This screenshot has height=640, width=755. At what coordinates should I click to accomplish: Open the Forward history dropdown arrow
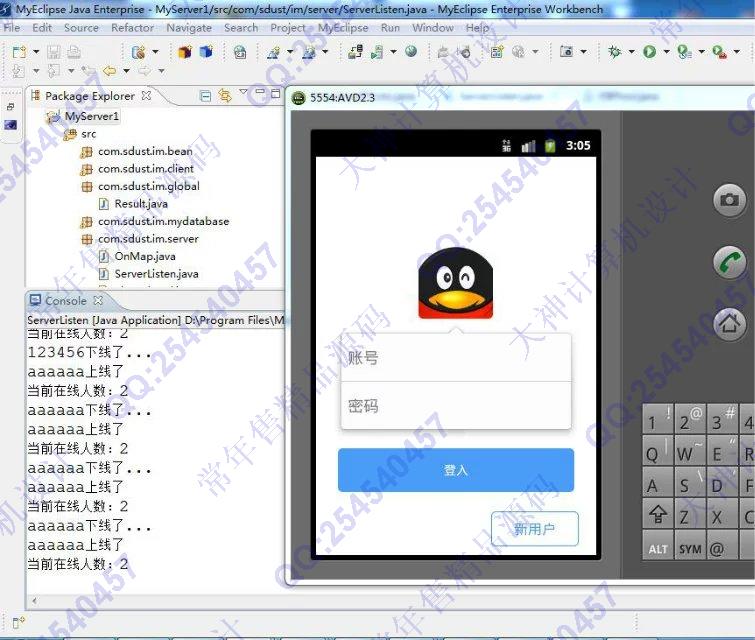[161, 71]
